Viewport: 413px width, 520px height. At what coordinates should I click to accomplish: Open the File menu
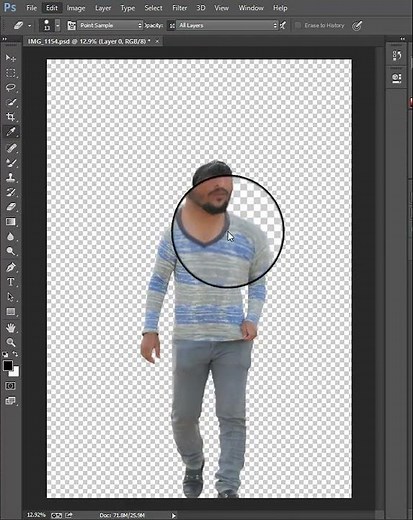click(31, 8)
